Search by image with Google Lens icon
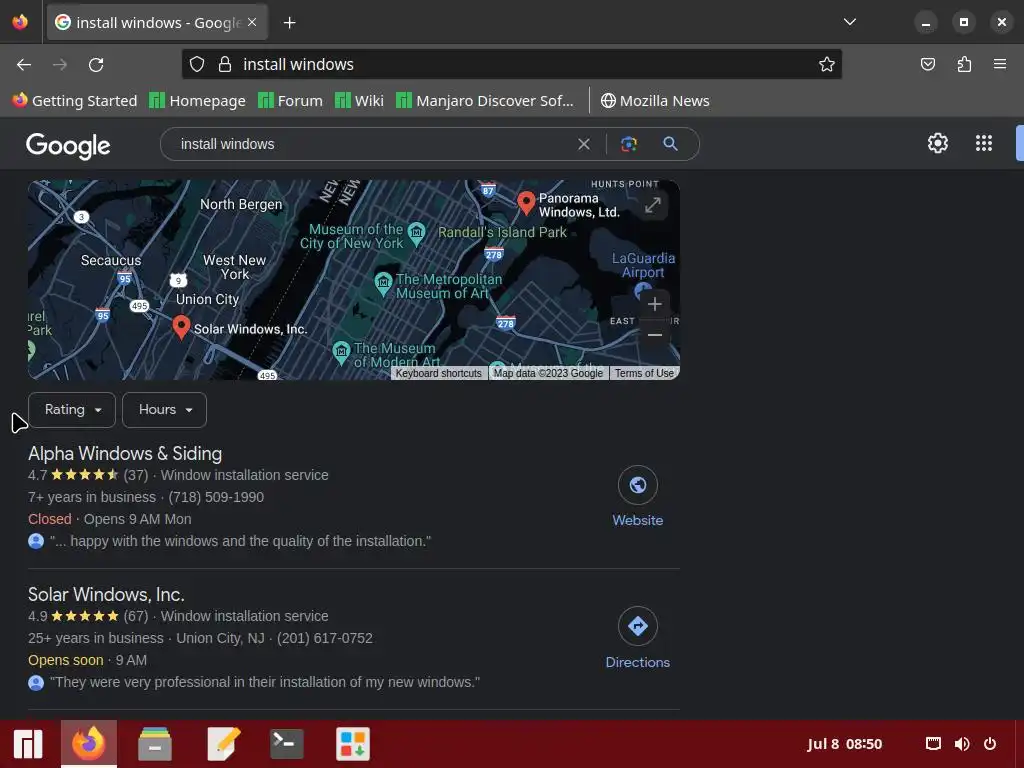The image size is (1024, 768). 629,144
